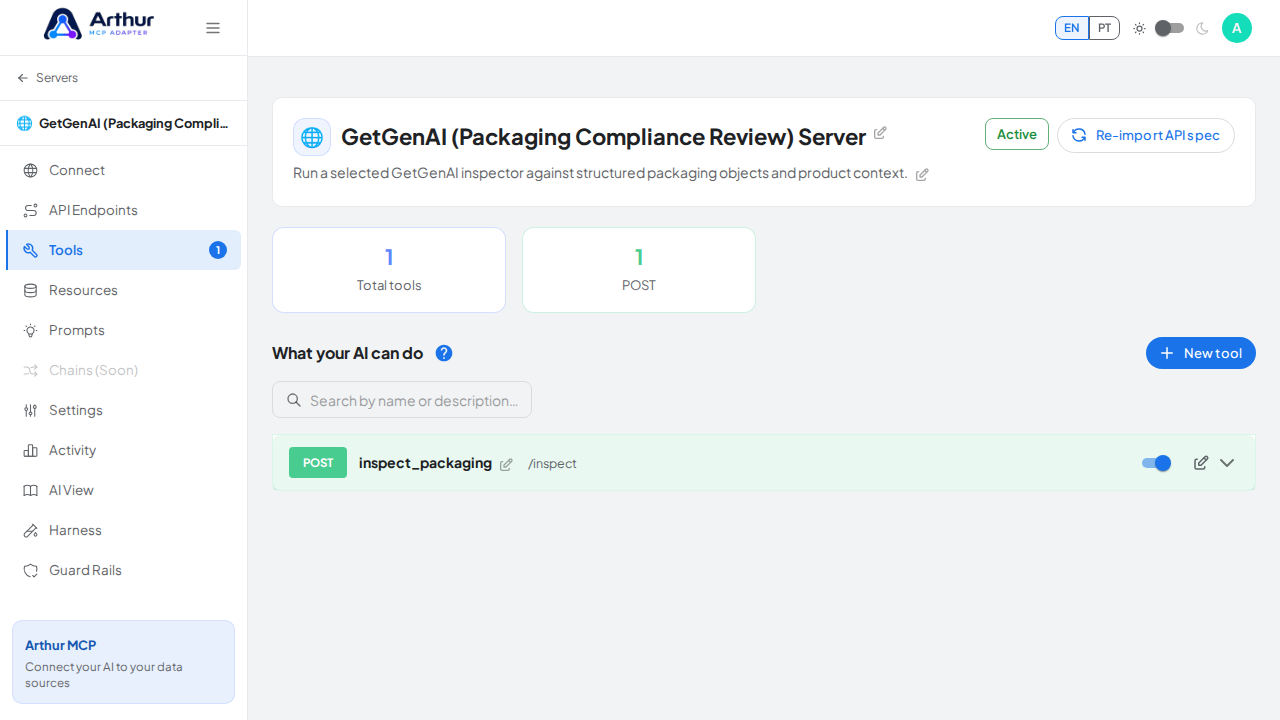Click Re-import API spec button

(x=1146, y=135)
